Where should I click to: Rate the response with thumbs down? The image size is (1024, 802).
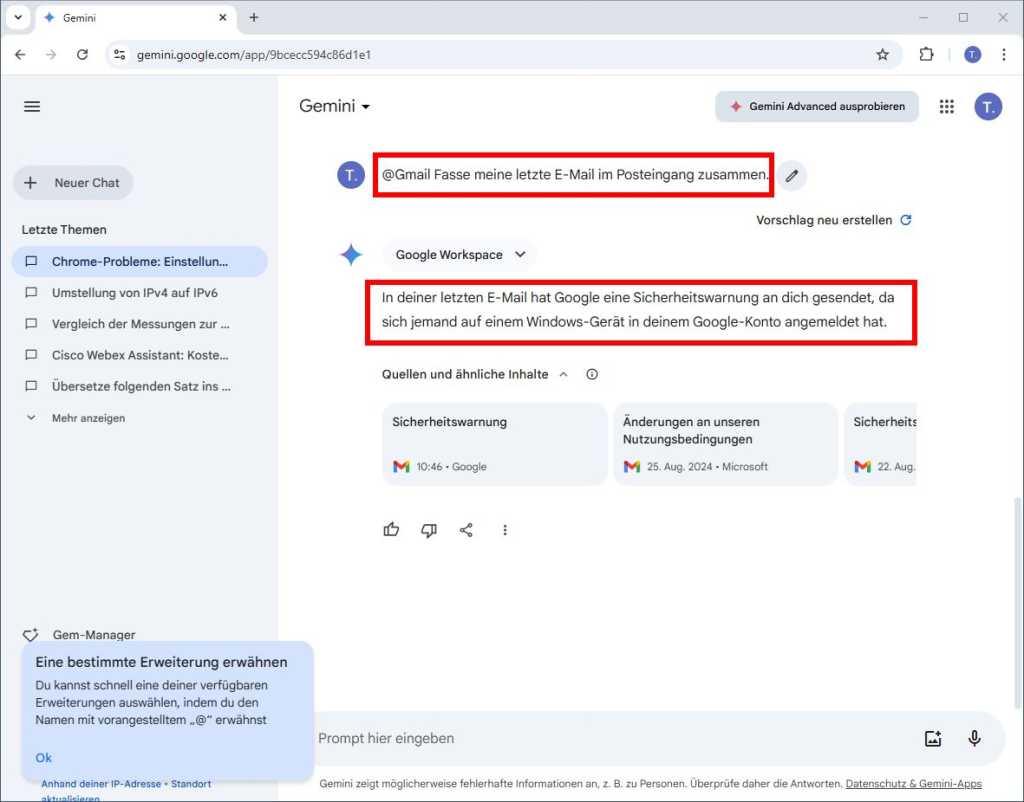[428, 529]
